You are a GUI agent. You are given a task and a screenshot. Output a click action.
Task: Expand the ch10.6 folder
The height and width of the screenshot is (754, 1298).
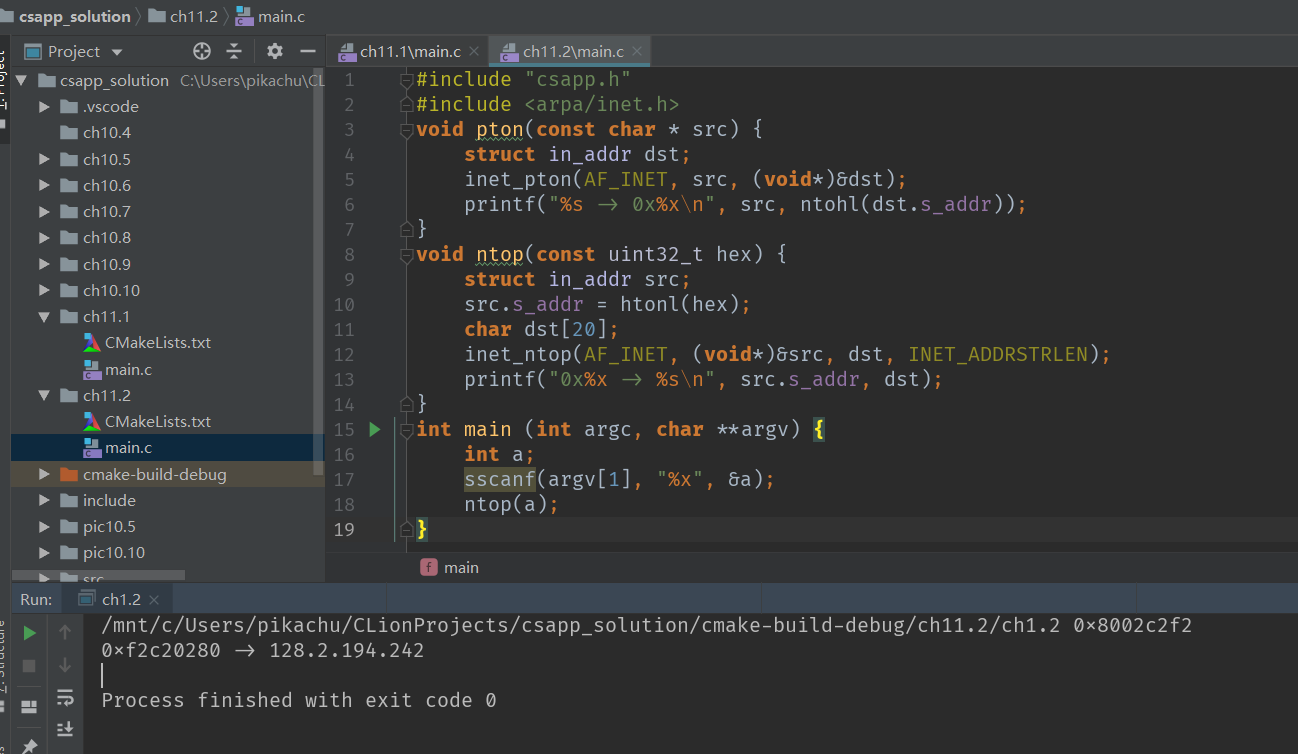44,185
